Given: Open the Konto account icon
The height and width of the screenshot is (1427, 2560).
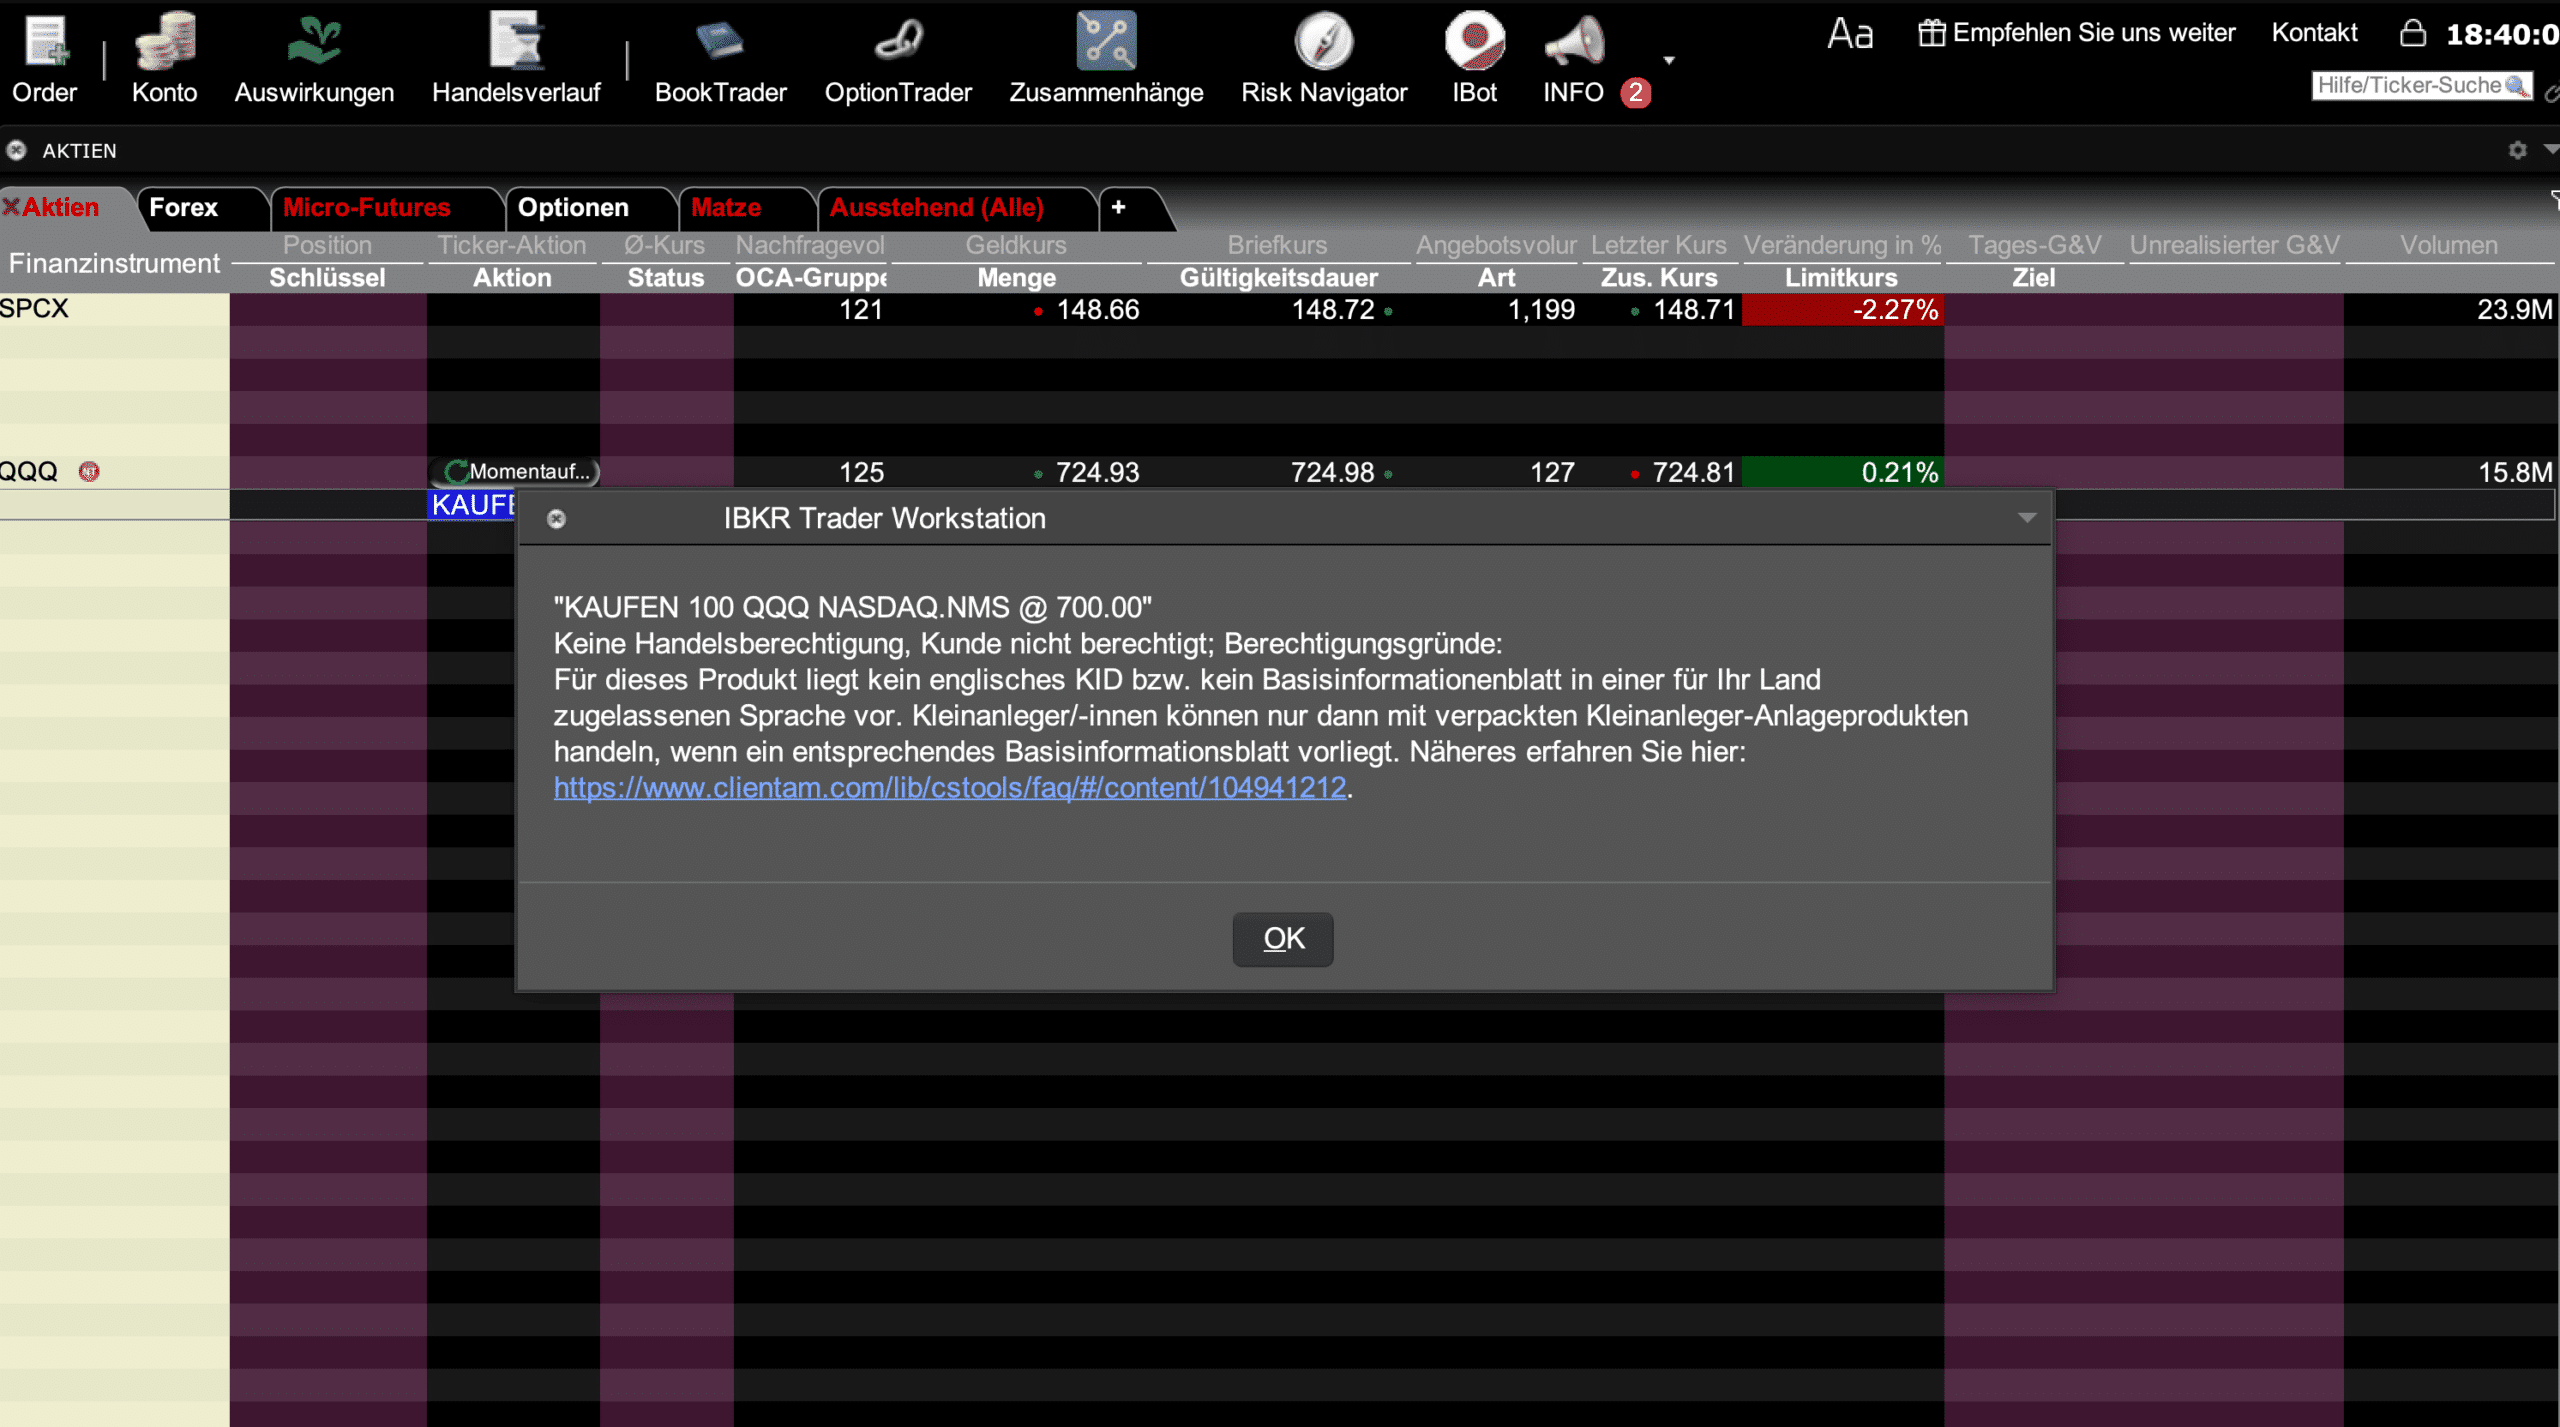Looking at the screenshot, I should point(165,58).
